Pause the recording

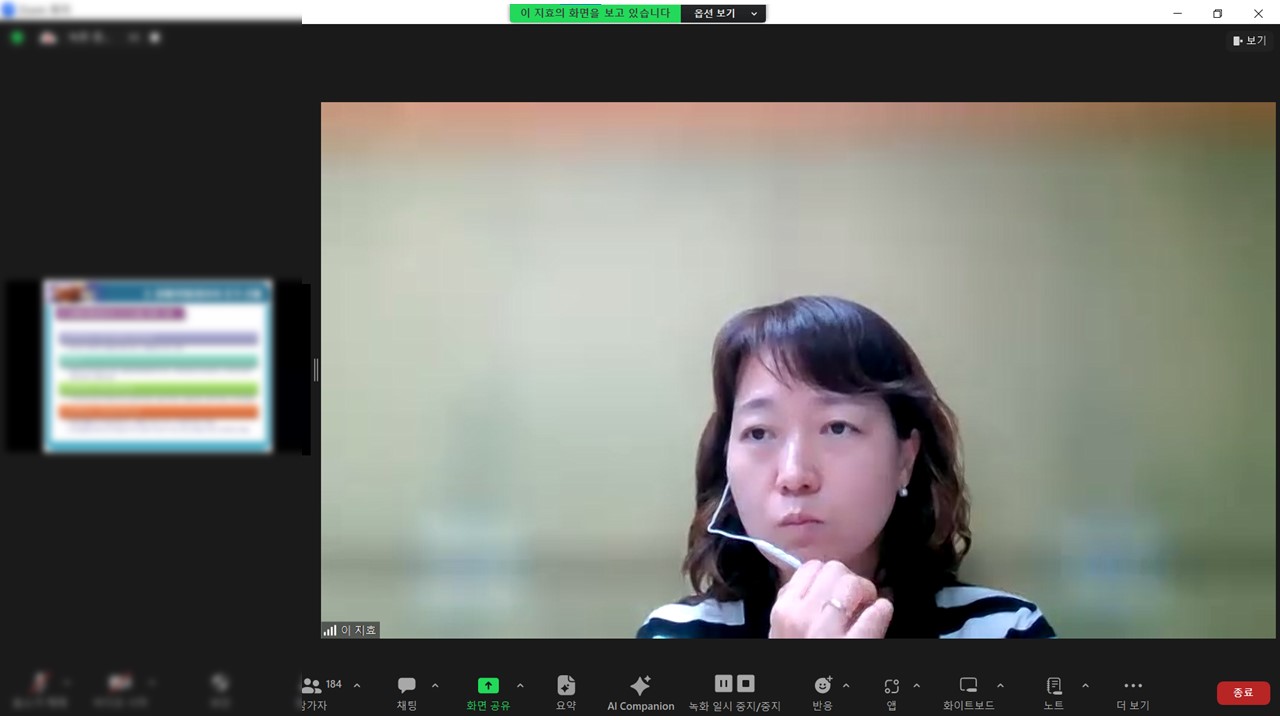pyautogui.click(x=724, y=683)
